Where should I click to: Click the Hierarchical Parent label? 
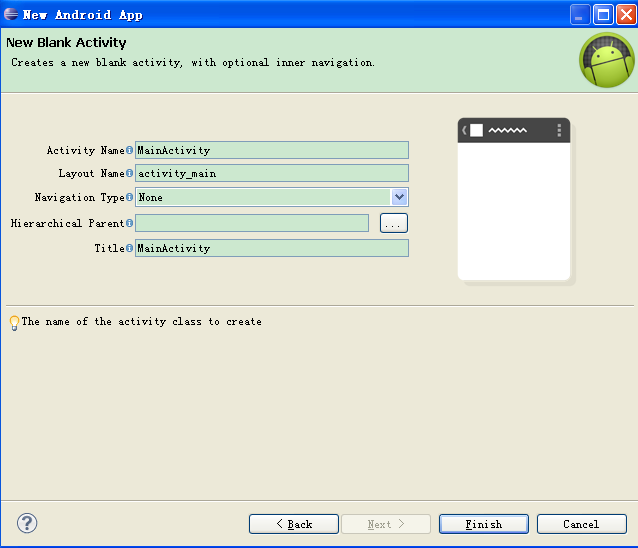tap(67, 223)
